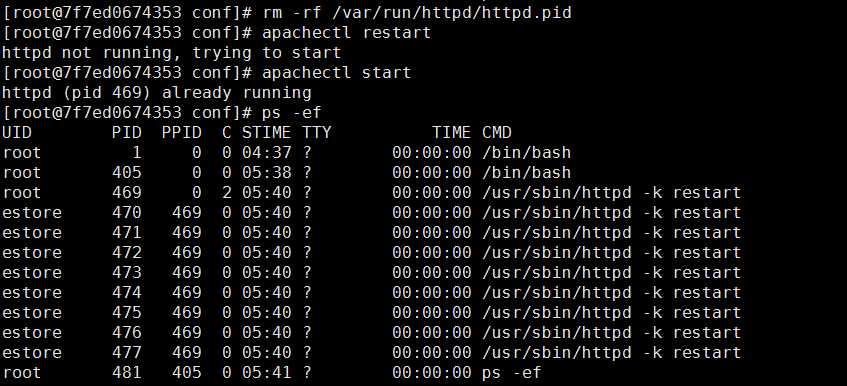Click the /bin/bash entry for PID 405
The width and height of the screenshot is (847, 386).
point(527,173)
